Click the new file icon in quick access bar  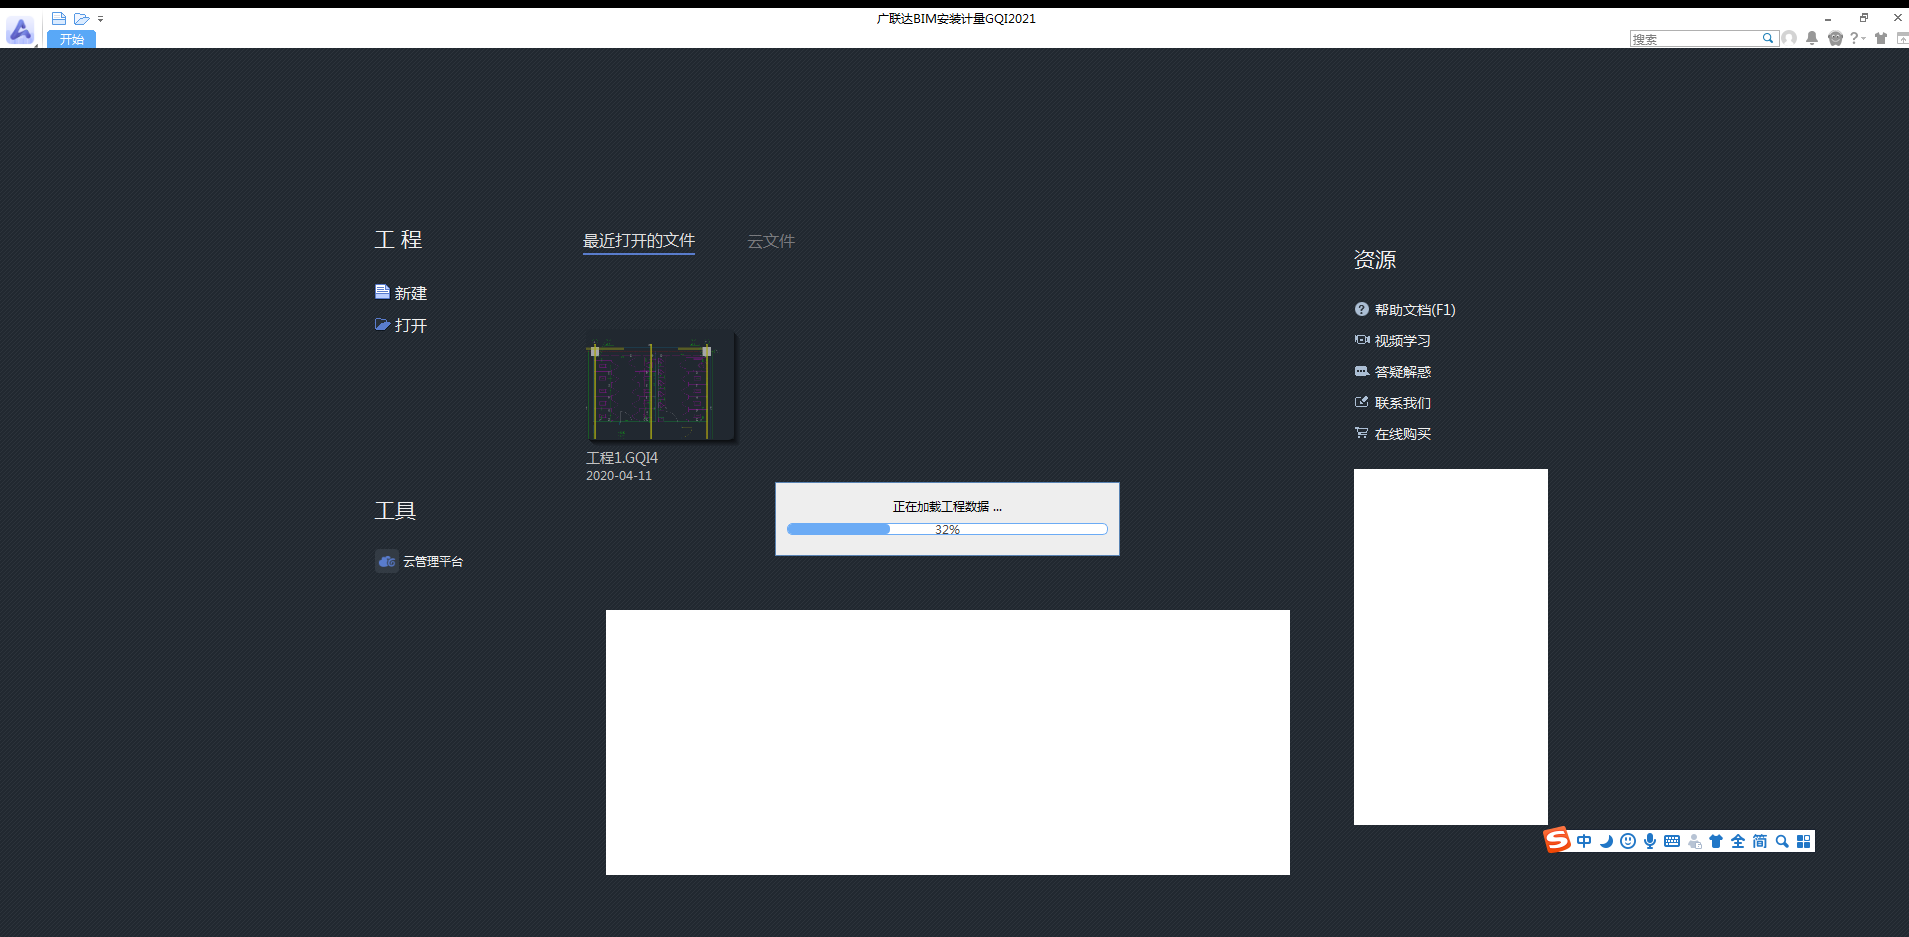click(x=59, y=18)
